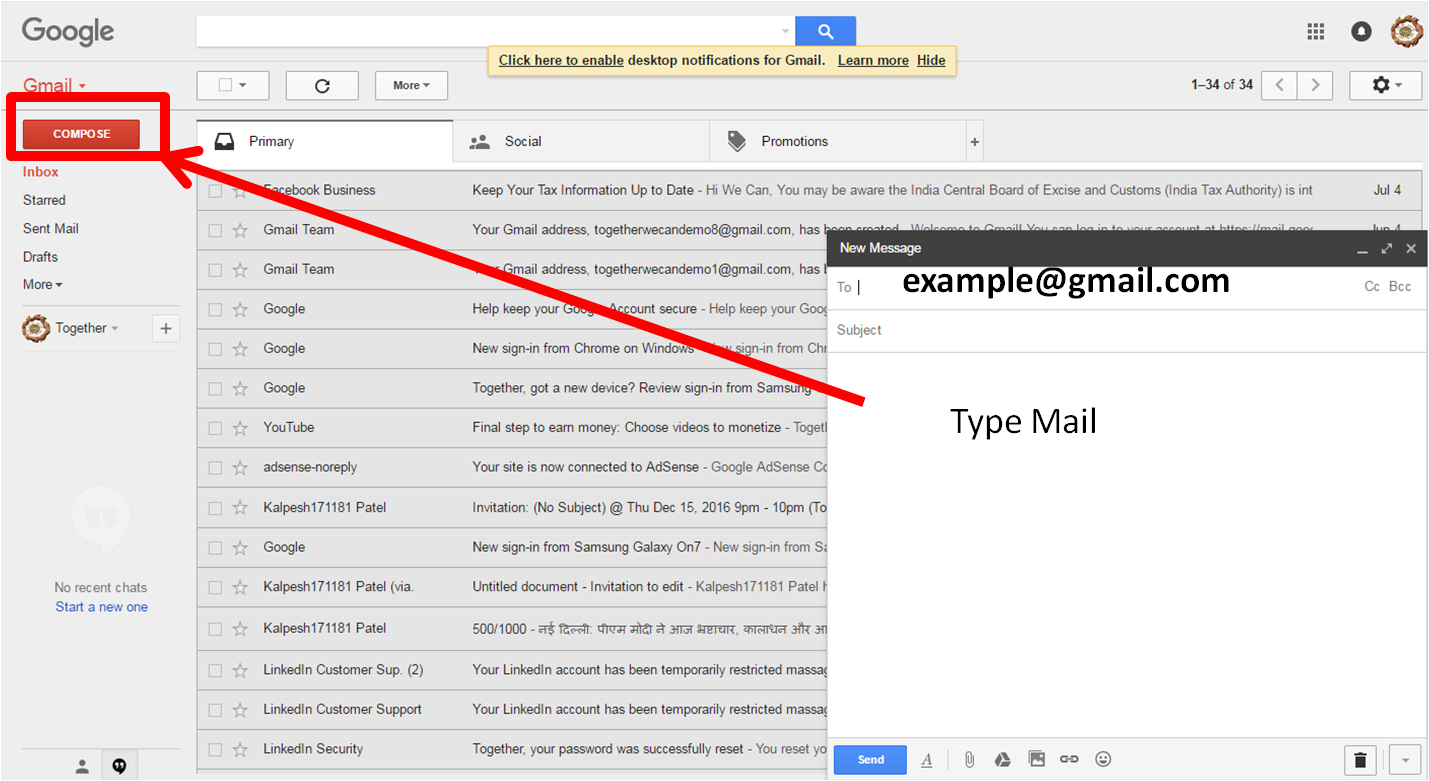
Task: Click the Subject field
Action: point(1127,331)
